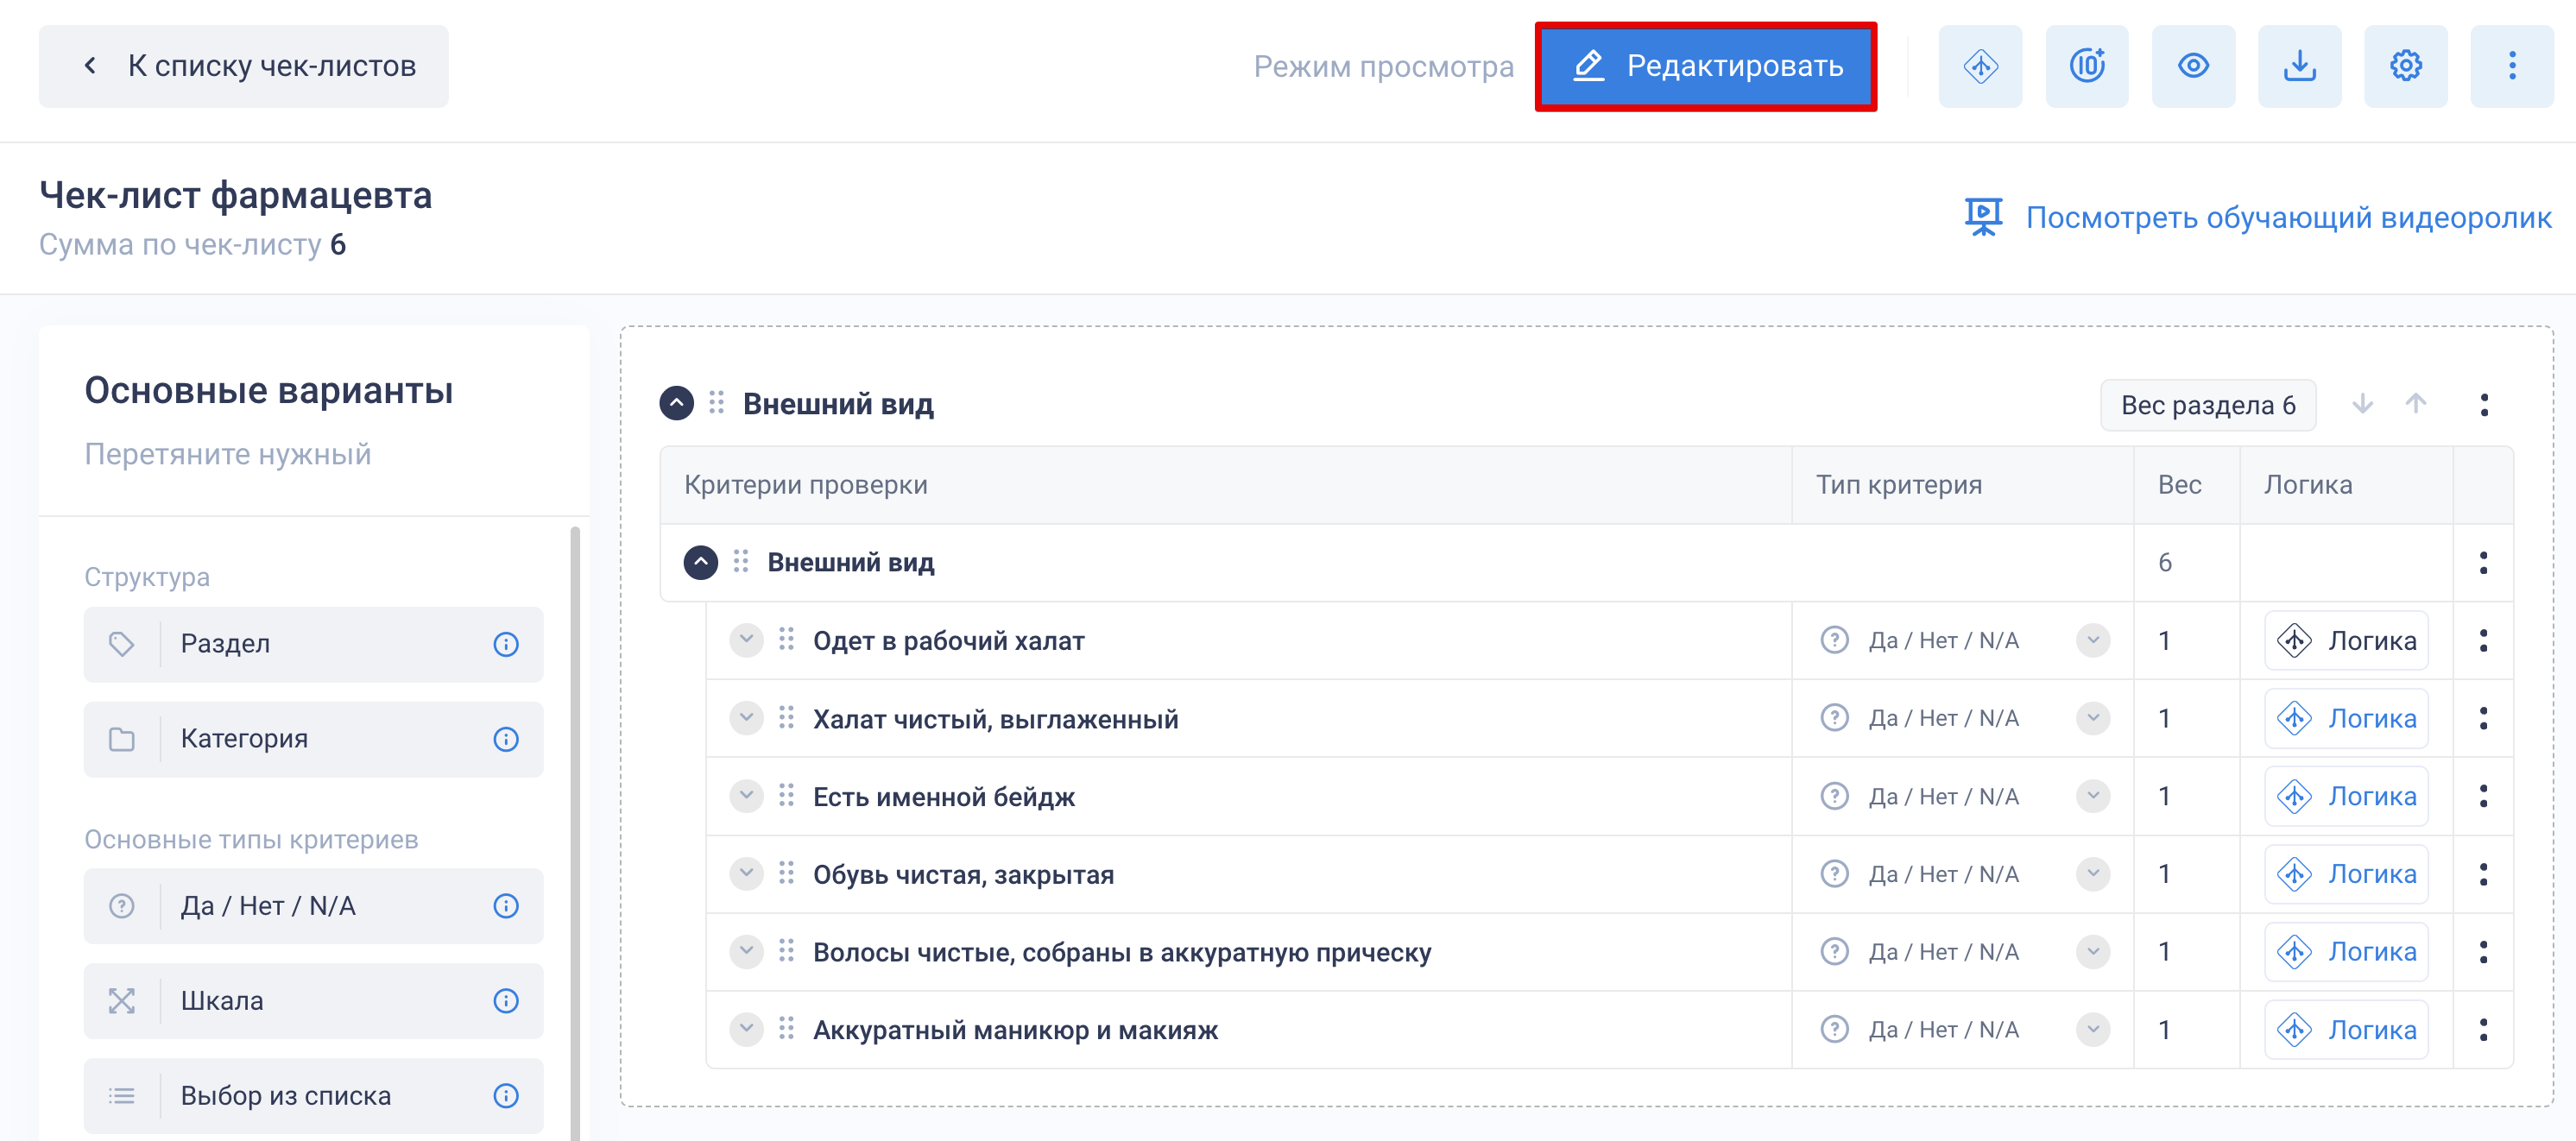Click info icon next to Шкала
Viewport: 2576px width, 1141px height.
506,1001
